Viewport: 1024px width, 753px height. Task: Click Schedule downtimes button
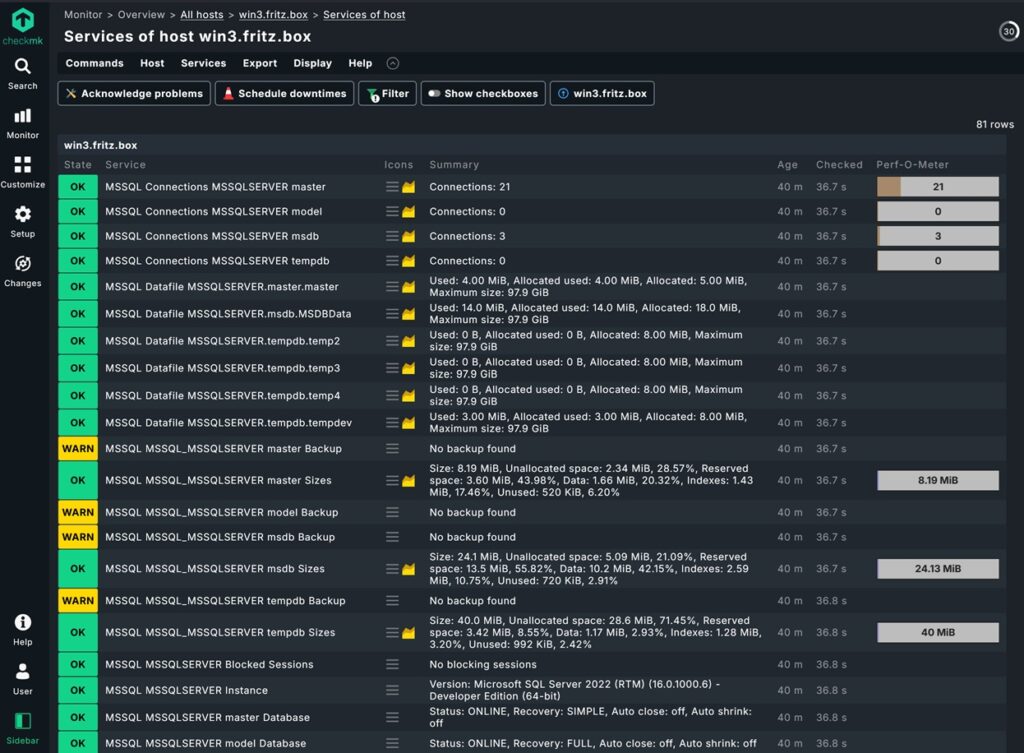point(284,93)
